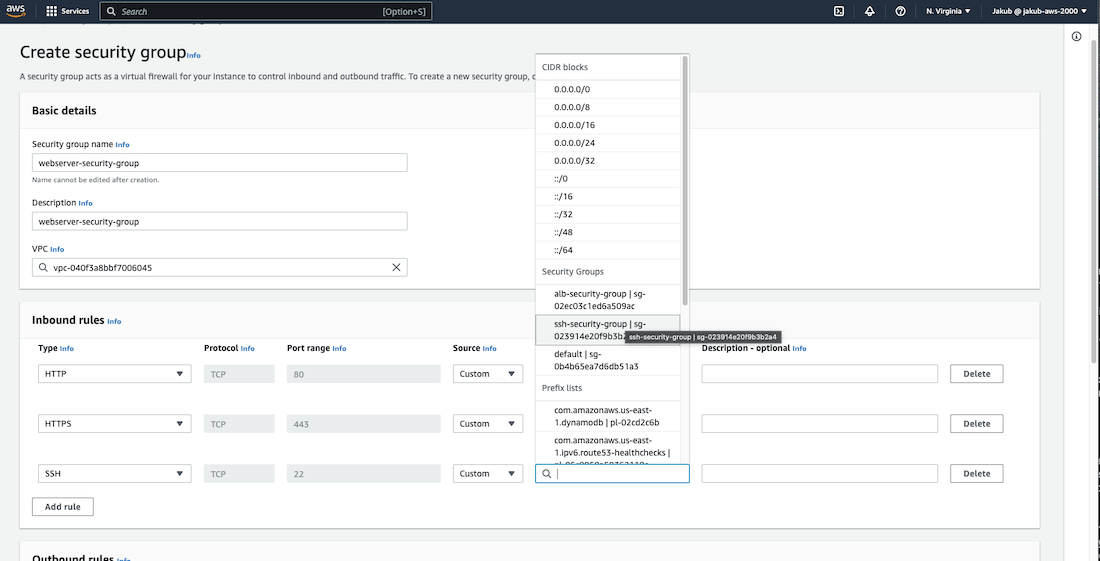Image resolution: width=1100 pixels, height=561 pixels.
Task: Click the Security group name Info link
Action: 122,145
